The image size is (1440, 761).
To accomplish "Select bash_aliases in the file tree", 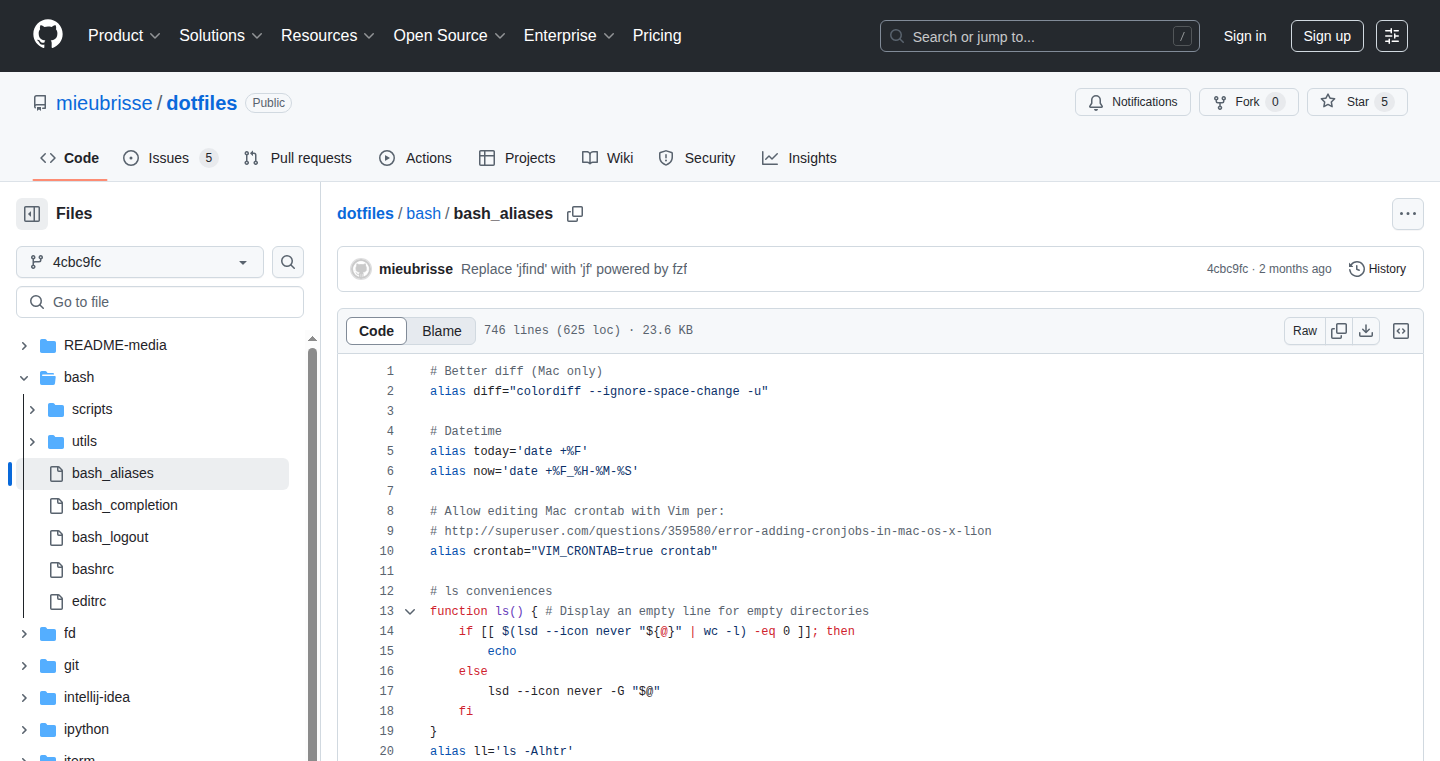I will coord(152,473).
